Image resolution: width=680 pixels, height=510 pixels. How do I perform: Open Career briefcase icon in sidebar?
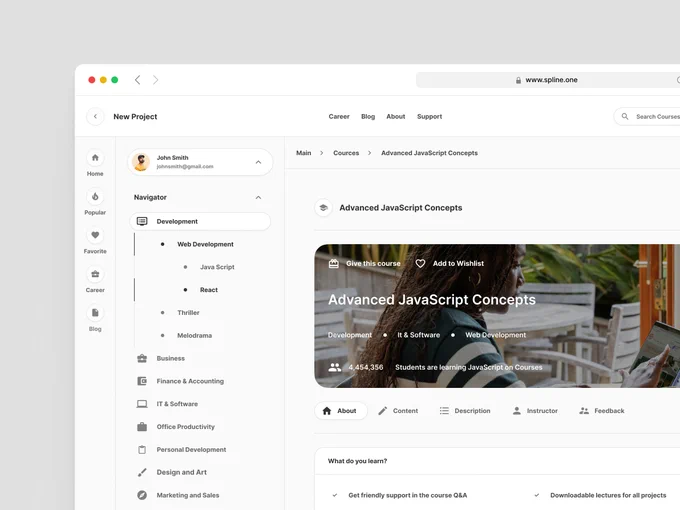[95, 275]
